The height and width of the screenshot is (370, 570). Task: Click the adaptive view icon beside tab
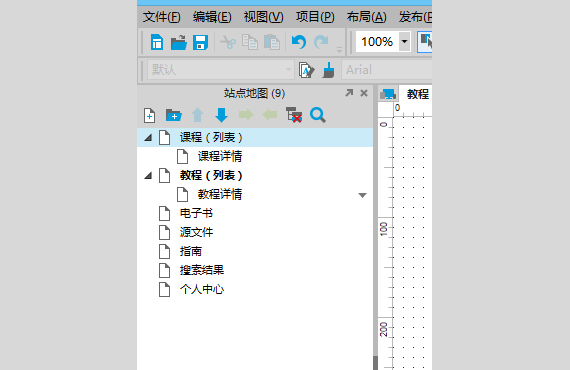388,94
